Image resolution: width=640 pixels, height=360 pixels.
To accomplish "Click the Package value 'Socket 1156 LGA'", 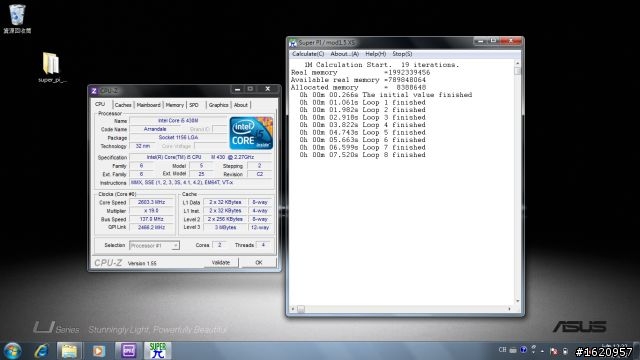I will [178, 138].
